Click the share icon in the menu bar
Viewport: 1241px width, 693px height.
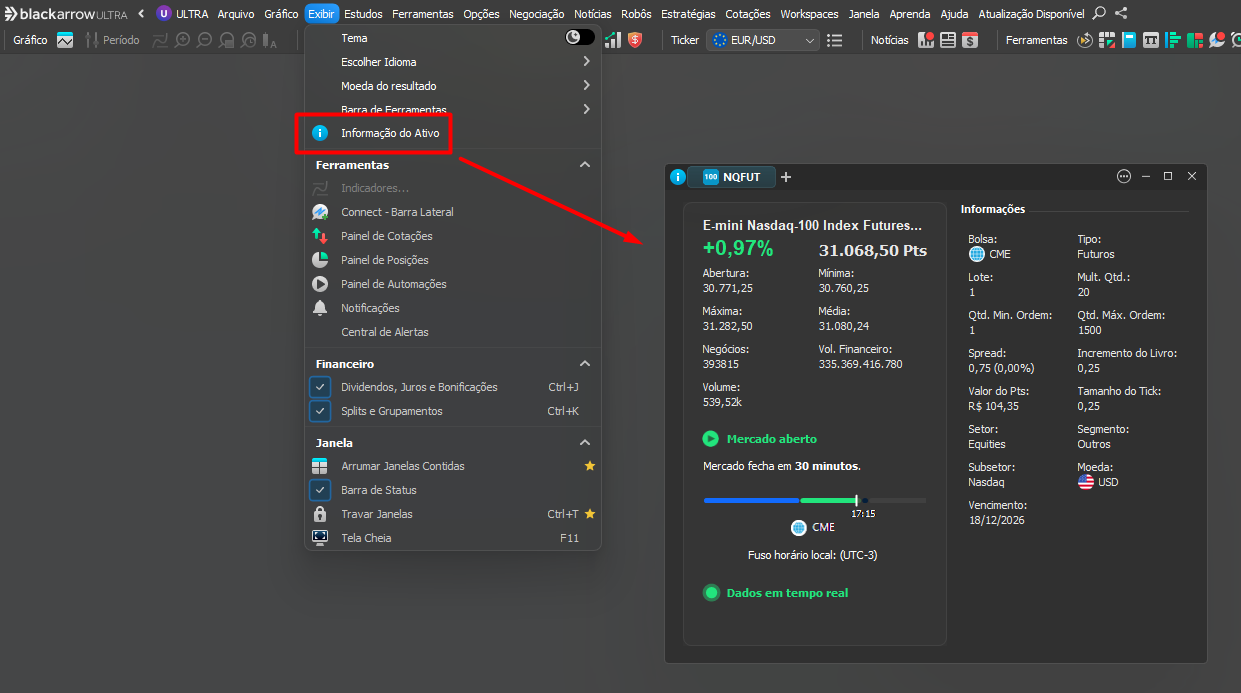pyautogui.click(x=1121, y=14)
